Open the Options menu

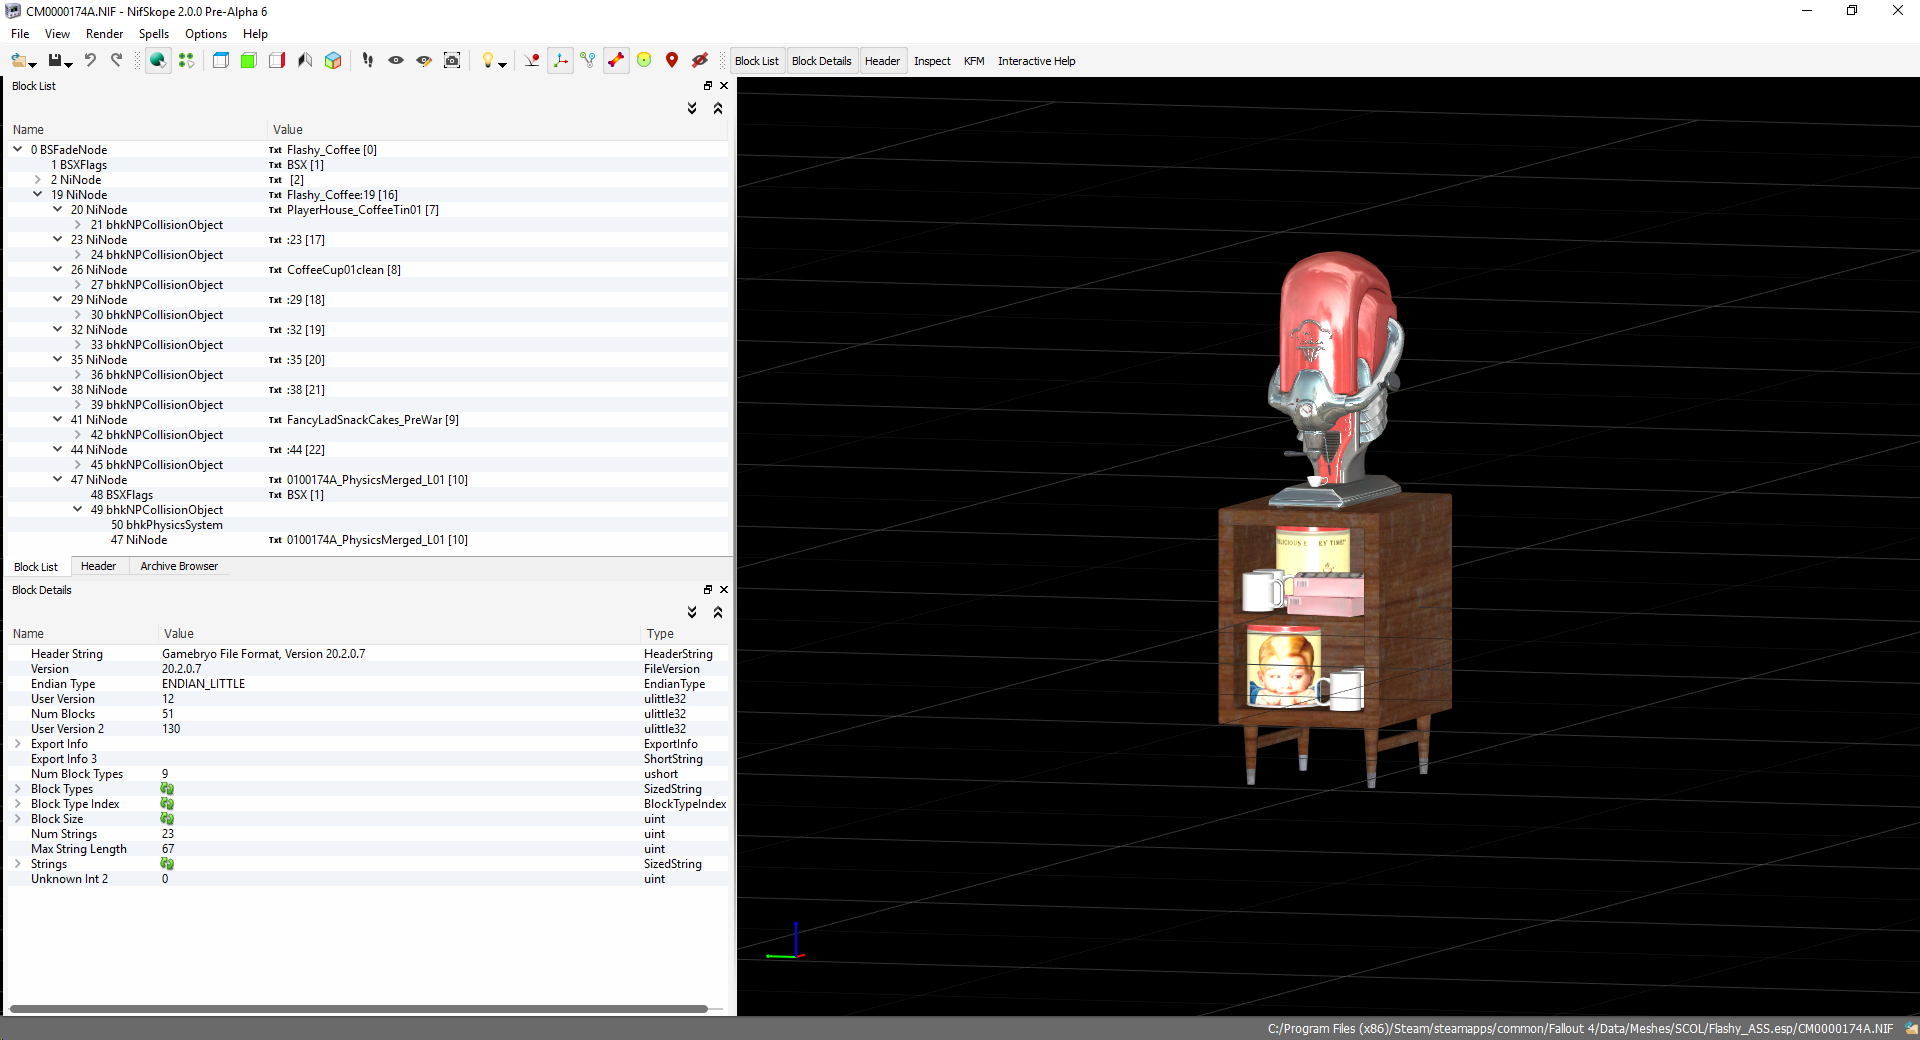click(206, 34)
